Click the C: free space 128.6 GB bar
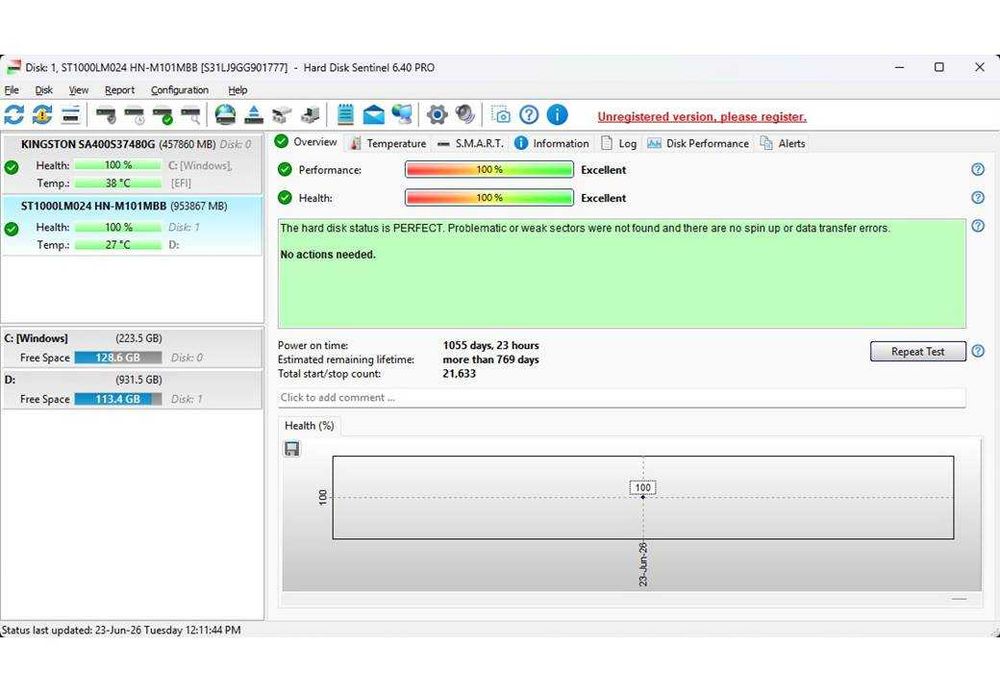Viewport: 1000px width, 692px height. [118, 358]
